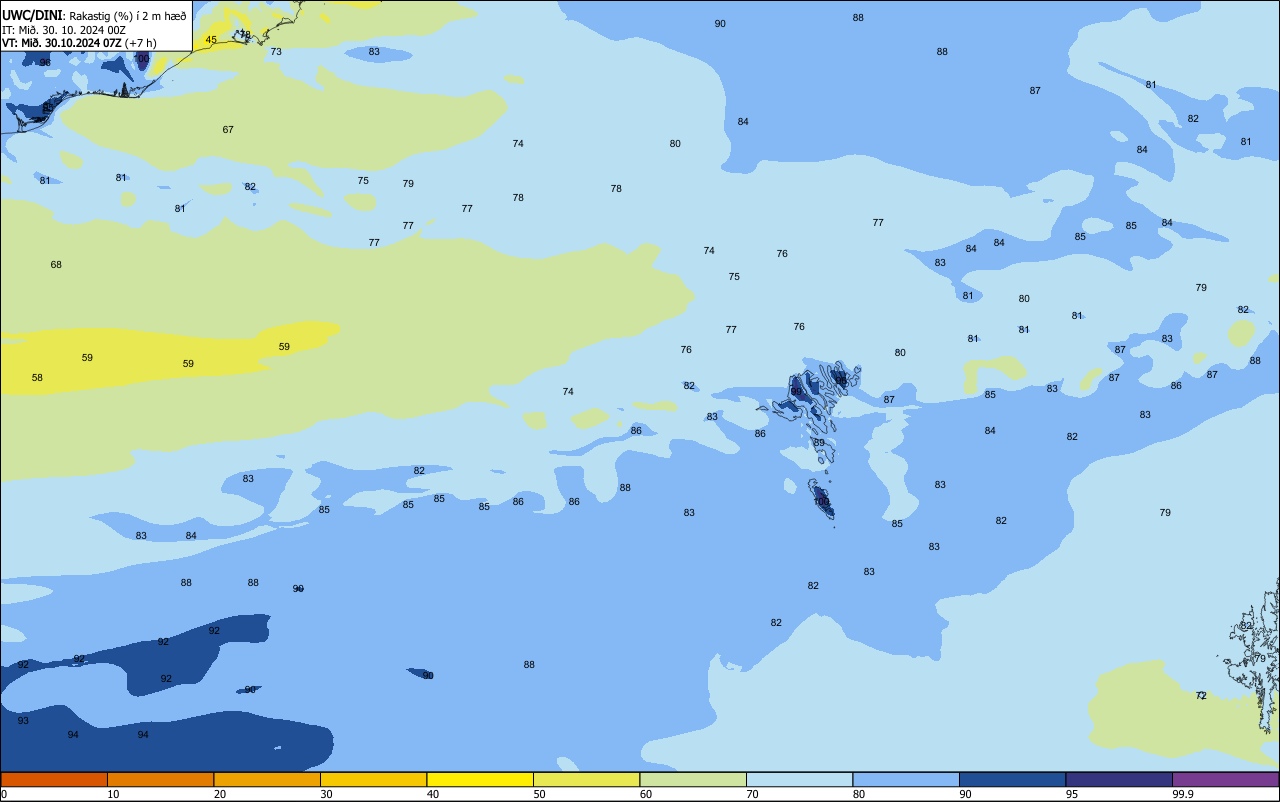This screenshot has height=802, width=1280.
Task: Click the humidity value 72 on the map
Action: coord(1201,696)
